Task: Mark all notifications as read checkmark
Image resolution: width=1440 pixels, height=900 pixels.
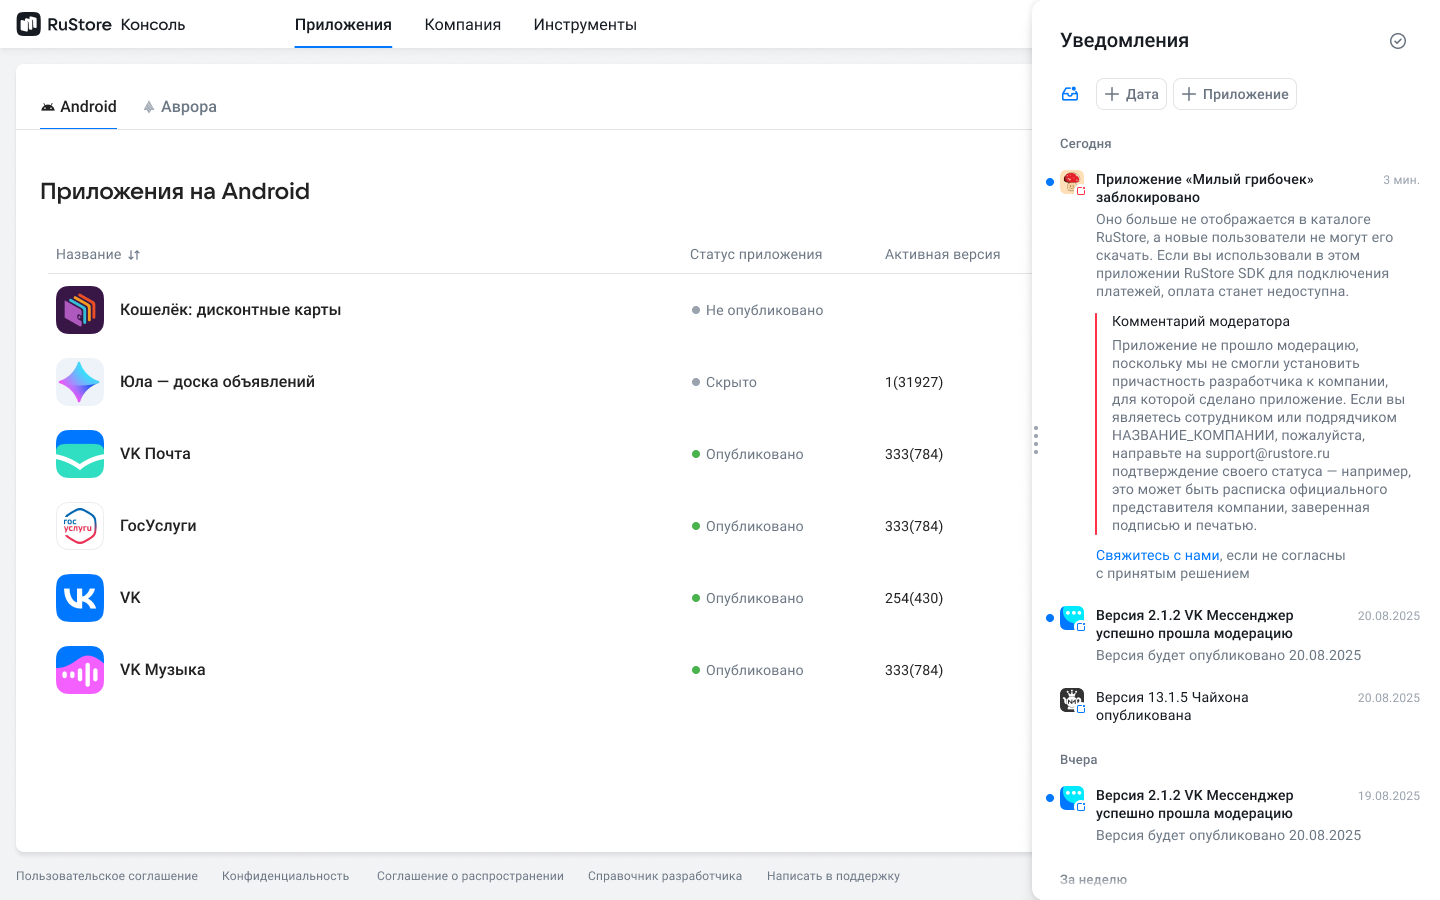Action: click(1398, 41)
